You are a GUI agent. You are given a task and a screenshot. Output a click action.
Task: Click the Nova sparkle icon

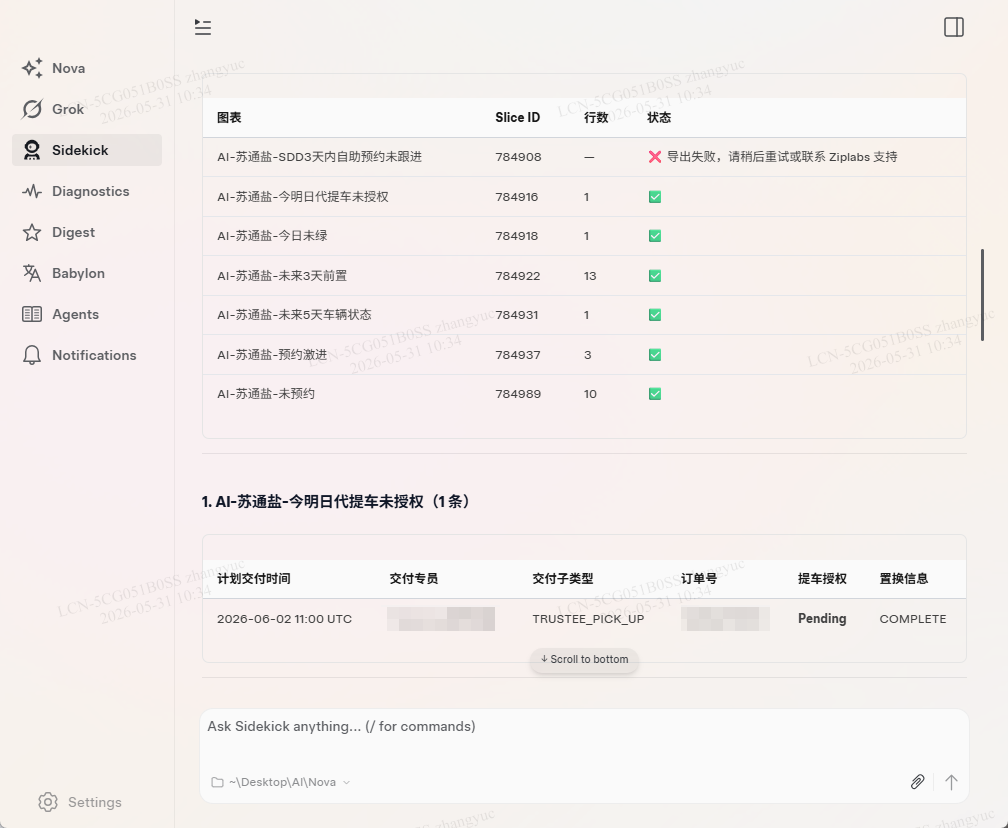point(32,68)
